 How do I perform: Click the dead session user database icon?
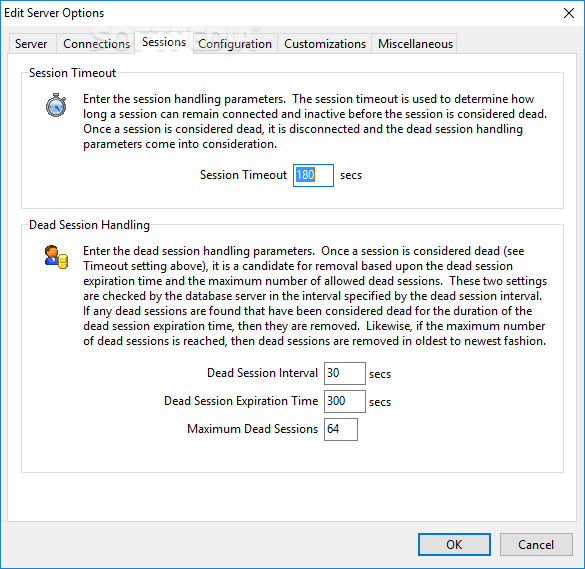56,257
